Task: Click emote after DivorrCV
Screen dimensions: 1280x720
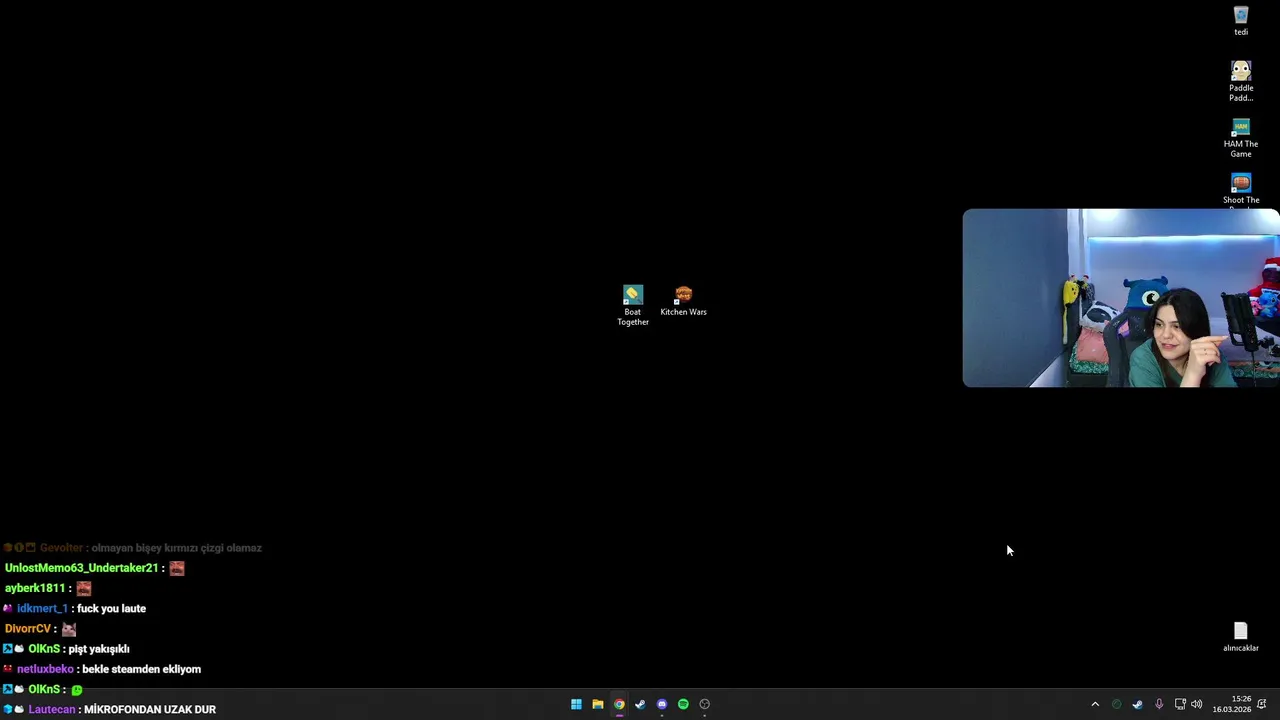Action: (69, 629)
